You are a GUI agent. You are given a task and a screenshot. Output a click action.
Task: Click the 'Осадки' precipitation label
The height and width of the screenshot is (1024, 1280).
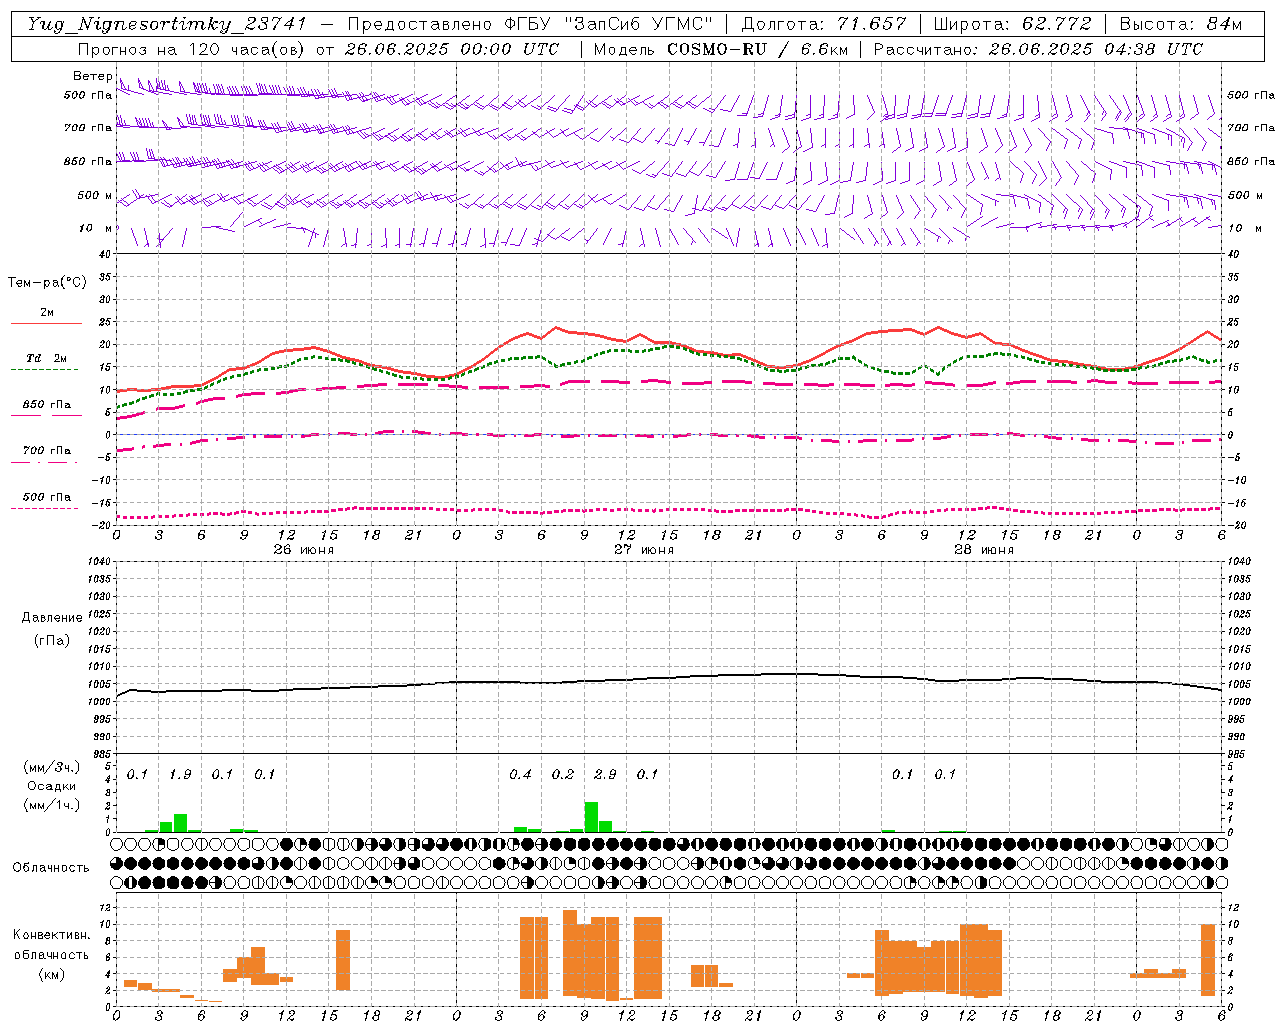[52, 786]
